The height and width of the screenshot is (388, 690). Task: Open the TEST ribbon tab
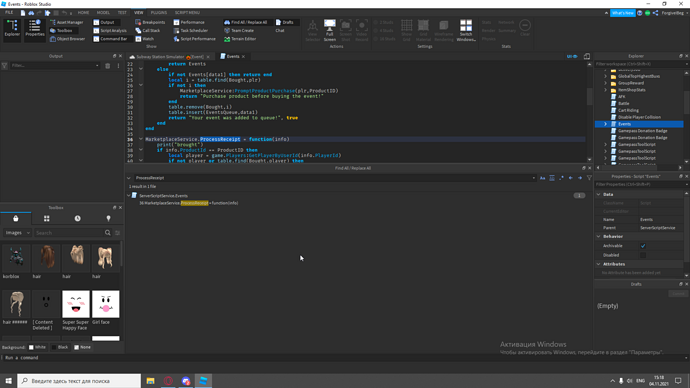pyautogui.click(x=122, y=12)
